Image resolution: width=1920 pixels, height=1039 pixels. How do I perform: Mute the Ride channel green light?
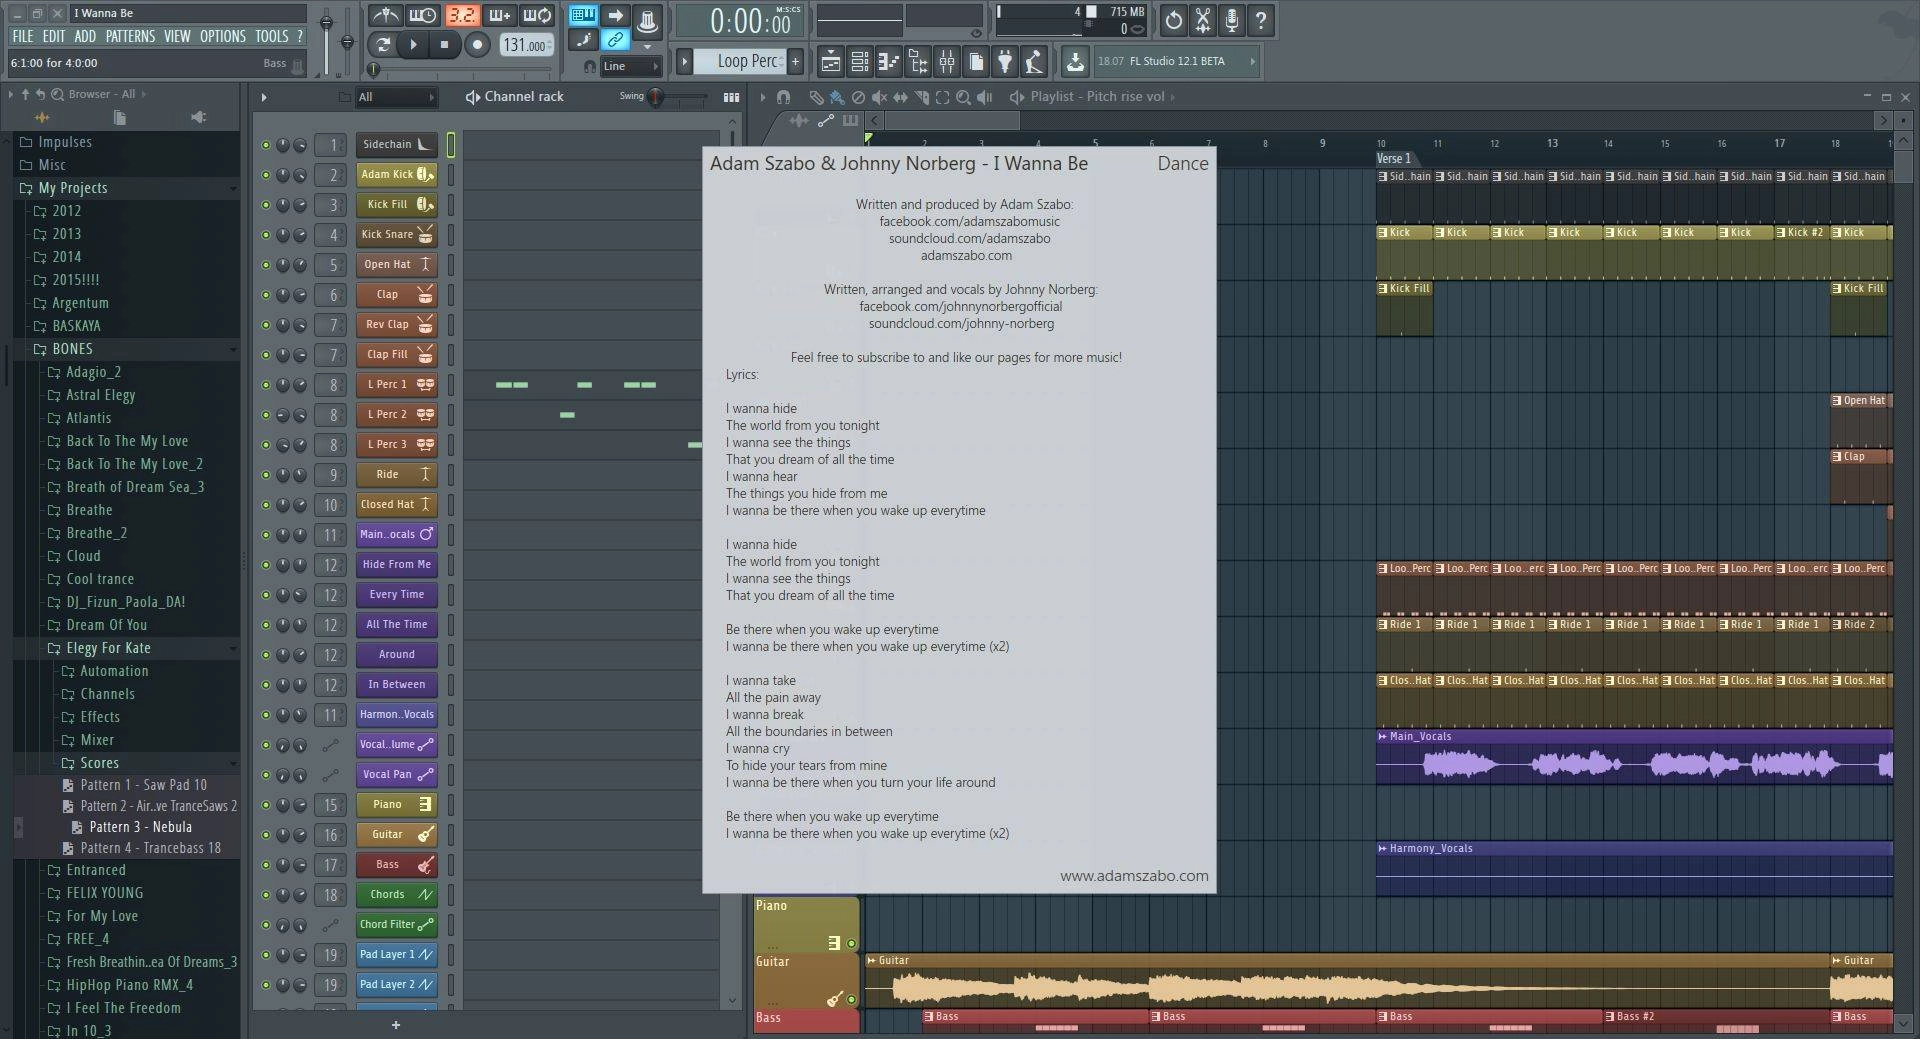coord(265,475)
